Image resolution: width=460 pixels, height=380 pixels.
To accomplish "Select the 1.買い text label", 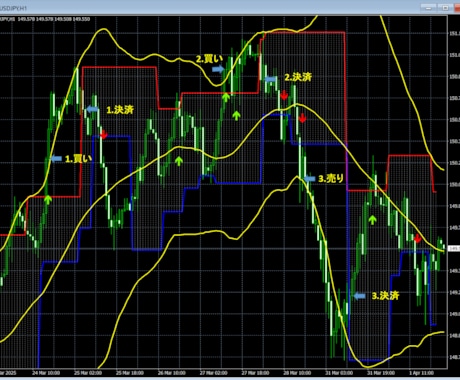I will (x=78, y=159).
